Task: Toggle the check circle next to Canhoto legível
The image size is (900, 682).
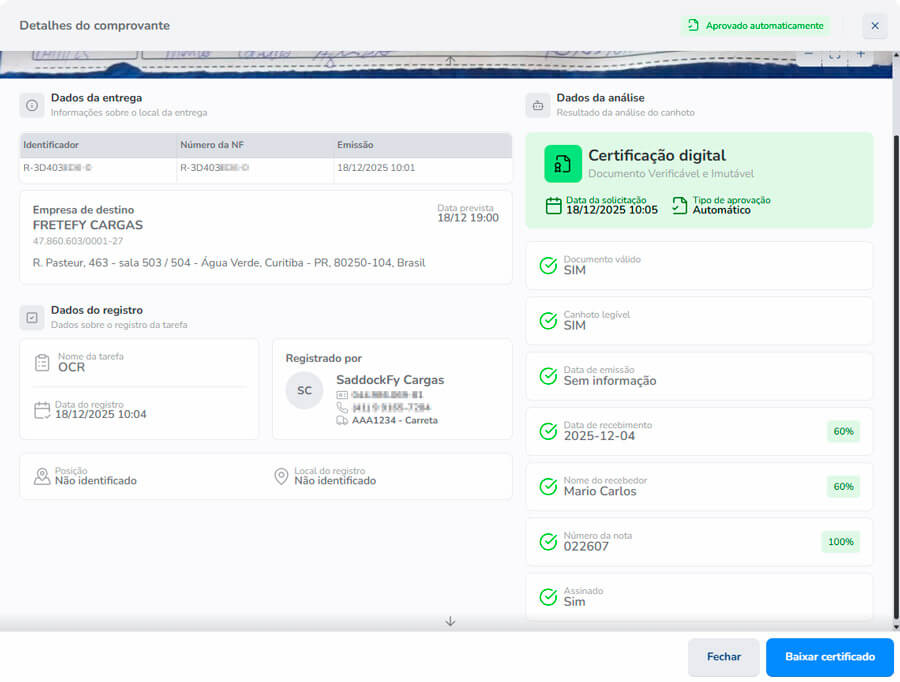Action: point(548,320)
